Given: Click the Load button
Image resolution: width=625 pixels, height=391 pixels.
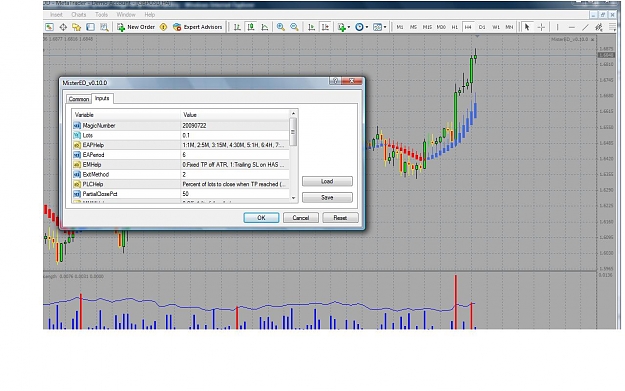Looking at the screenshot, I should coord(327,181).
